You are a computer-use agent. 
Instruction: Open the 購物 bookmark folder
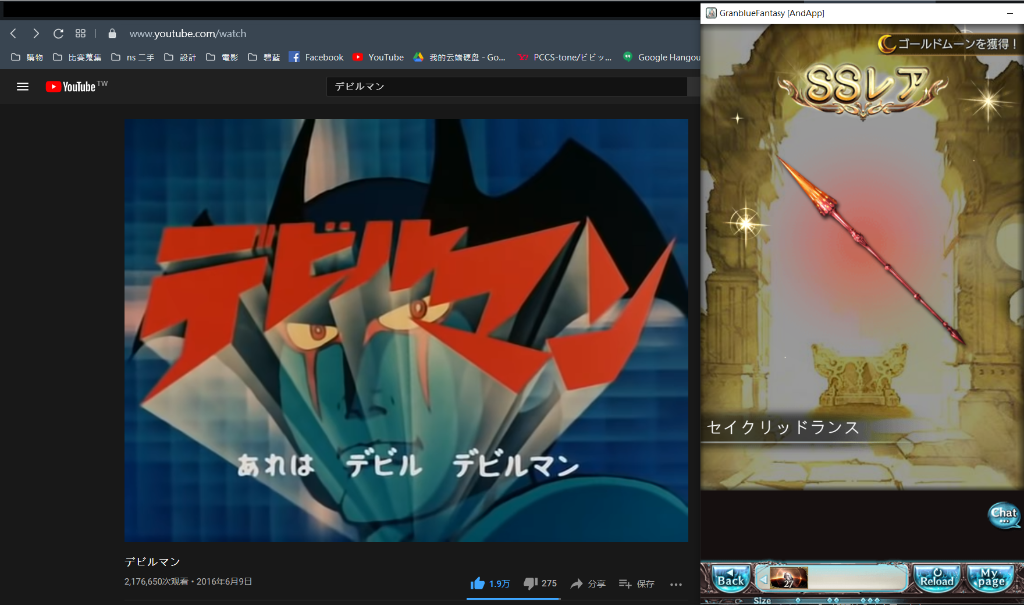click(27, 57)
